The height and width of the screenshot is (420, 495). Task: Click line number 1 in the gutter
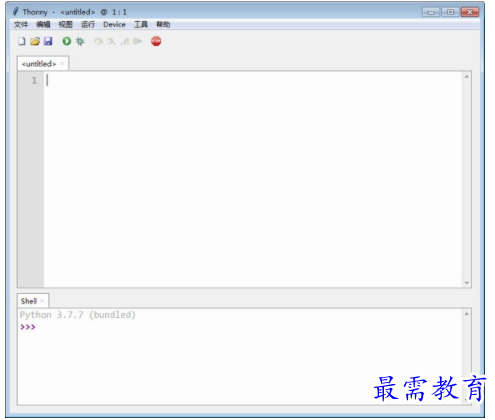[x=34, y=80]
